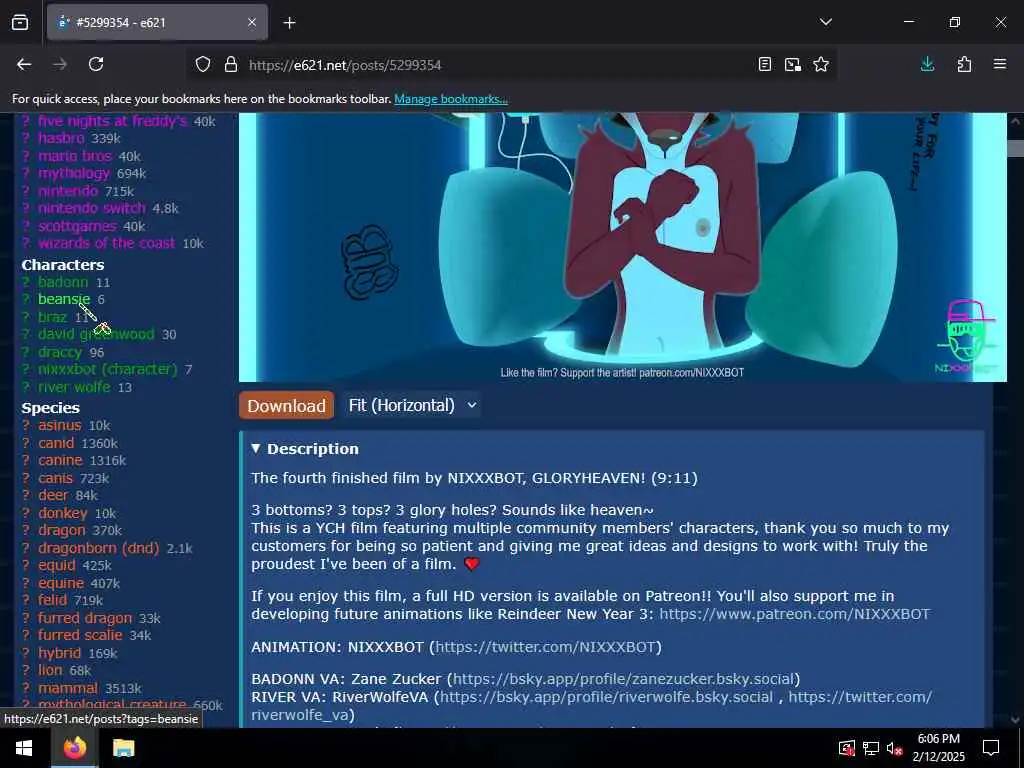Open riverwolfe.bsky.social profile link
Viewport: 1024px width, 768px height.
pos(606,697)
